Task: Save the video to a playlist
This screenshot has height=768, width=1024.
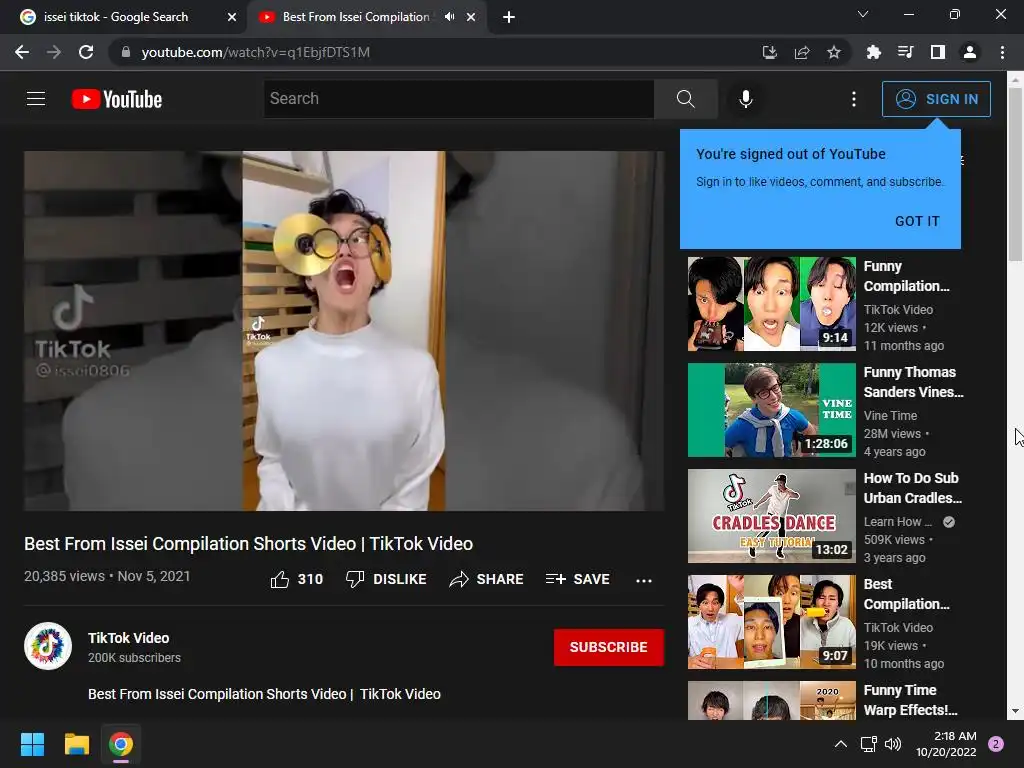Action: (577, 579)
